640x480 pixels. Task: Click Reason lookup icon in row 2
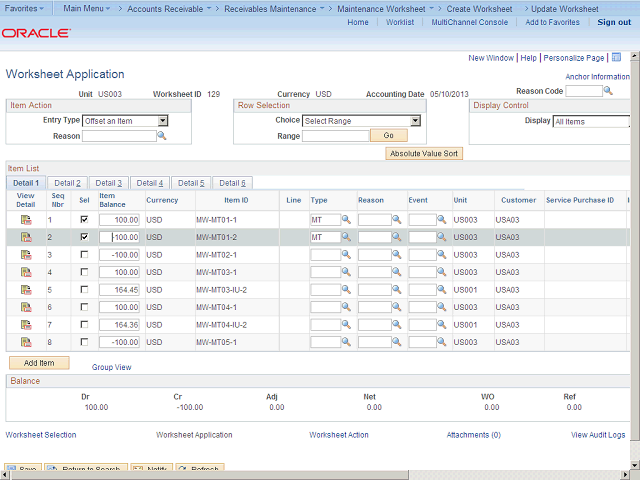pyautogui.click(x=396, y=237)
